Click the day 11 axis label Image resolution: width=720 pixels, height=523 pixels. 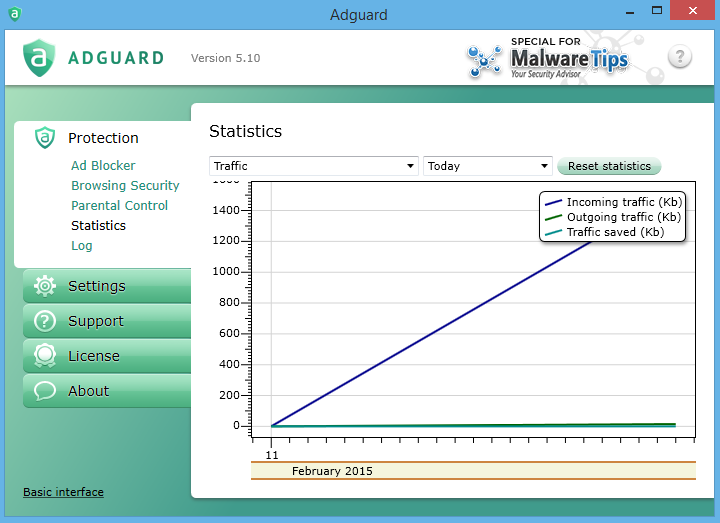coord(272,455)
